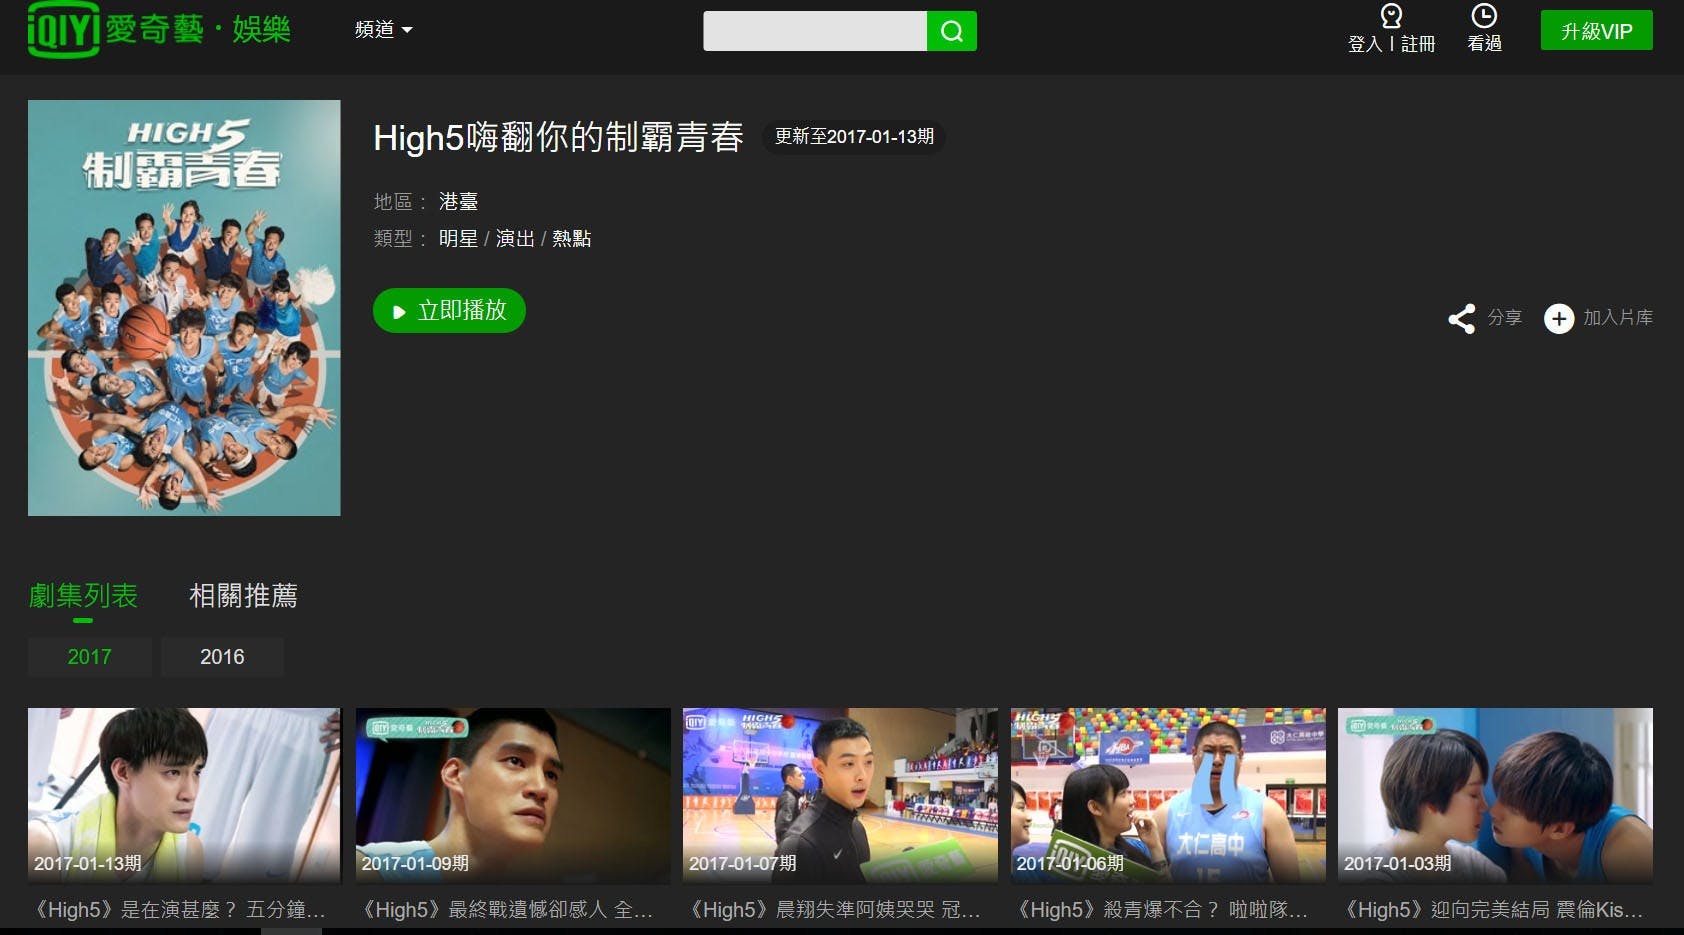
Task: Click the High5 show poster image
Action: (x=184, y=308)
